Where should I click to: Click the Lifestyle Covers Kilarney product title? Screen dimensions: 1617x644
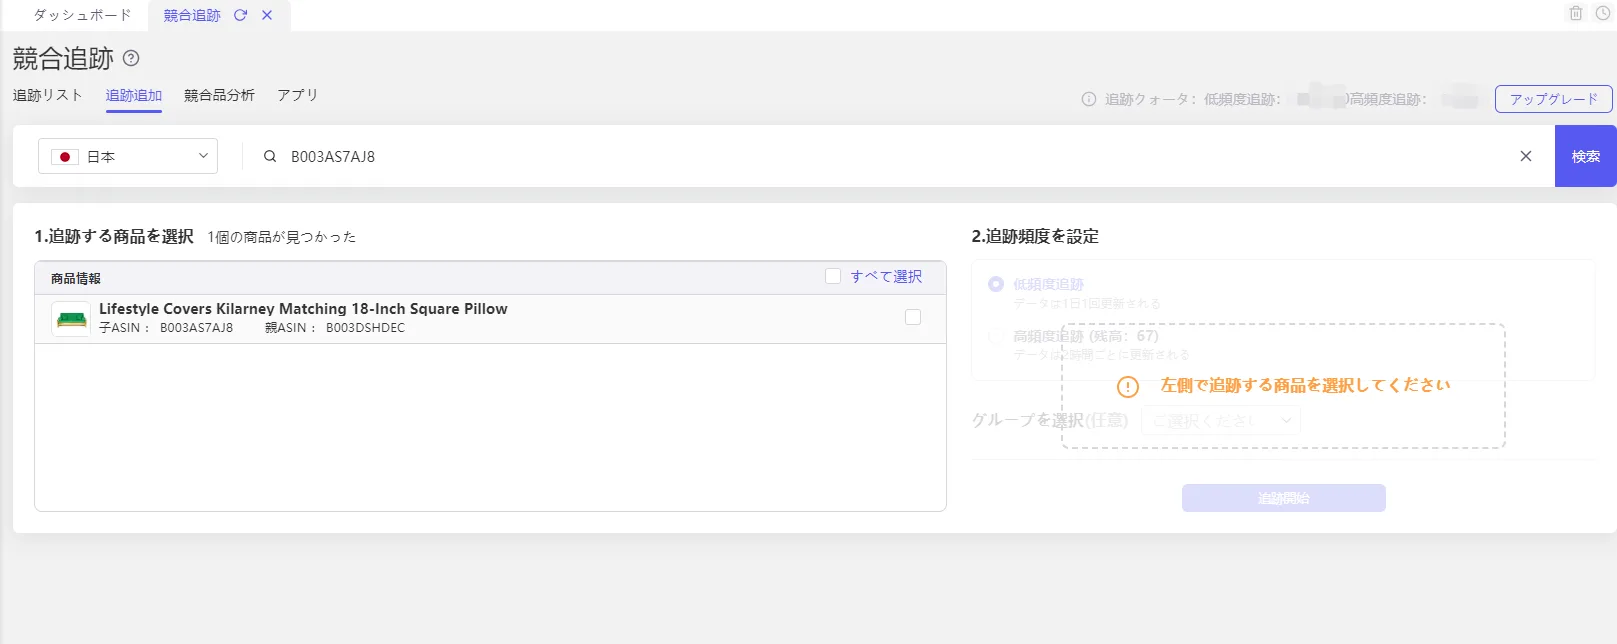pos(303,309)
